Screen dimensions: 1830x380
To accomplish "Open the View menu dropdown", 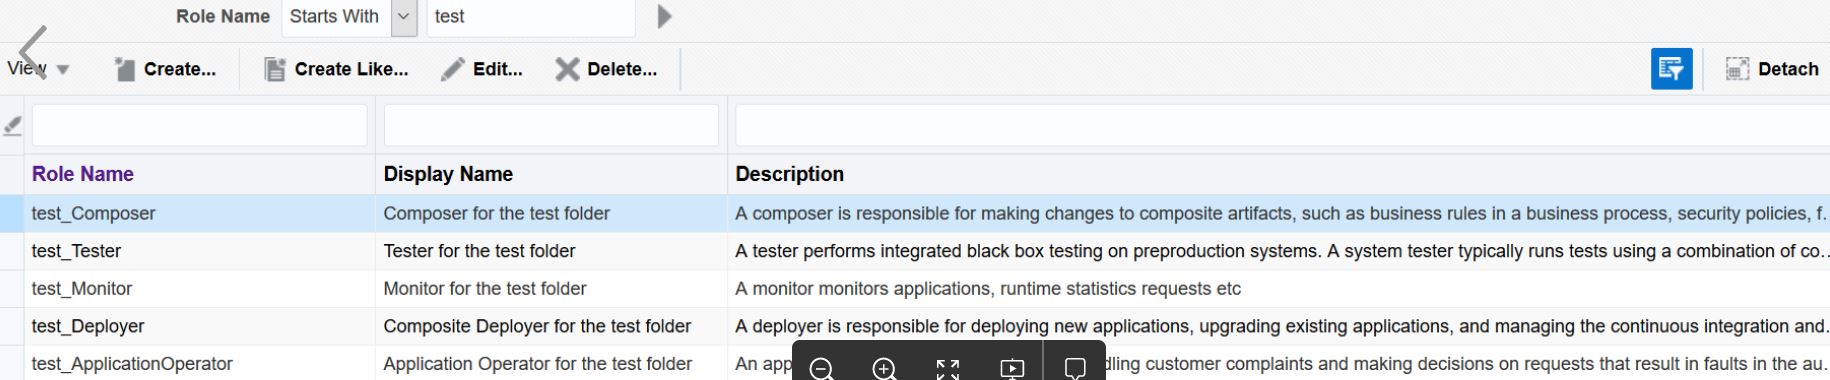I will [x=38, y=69].
